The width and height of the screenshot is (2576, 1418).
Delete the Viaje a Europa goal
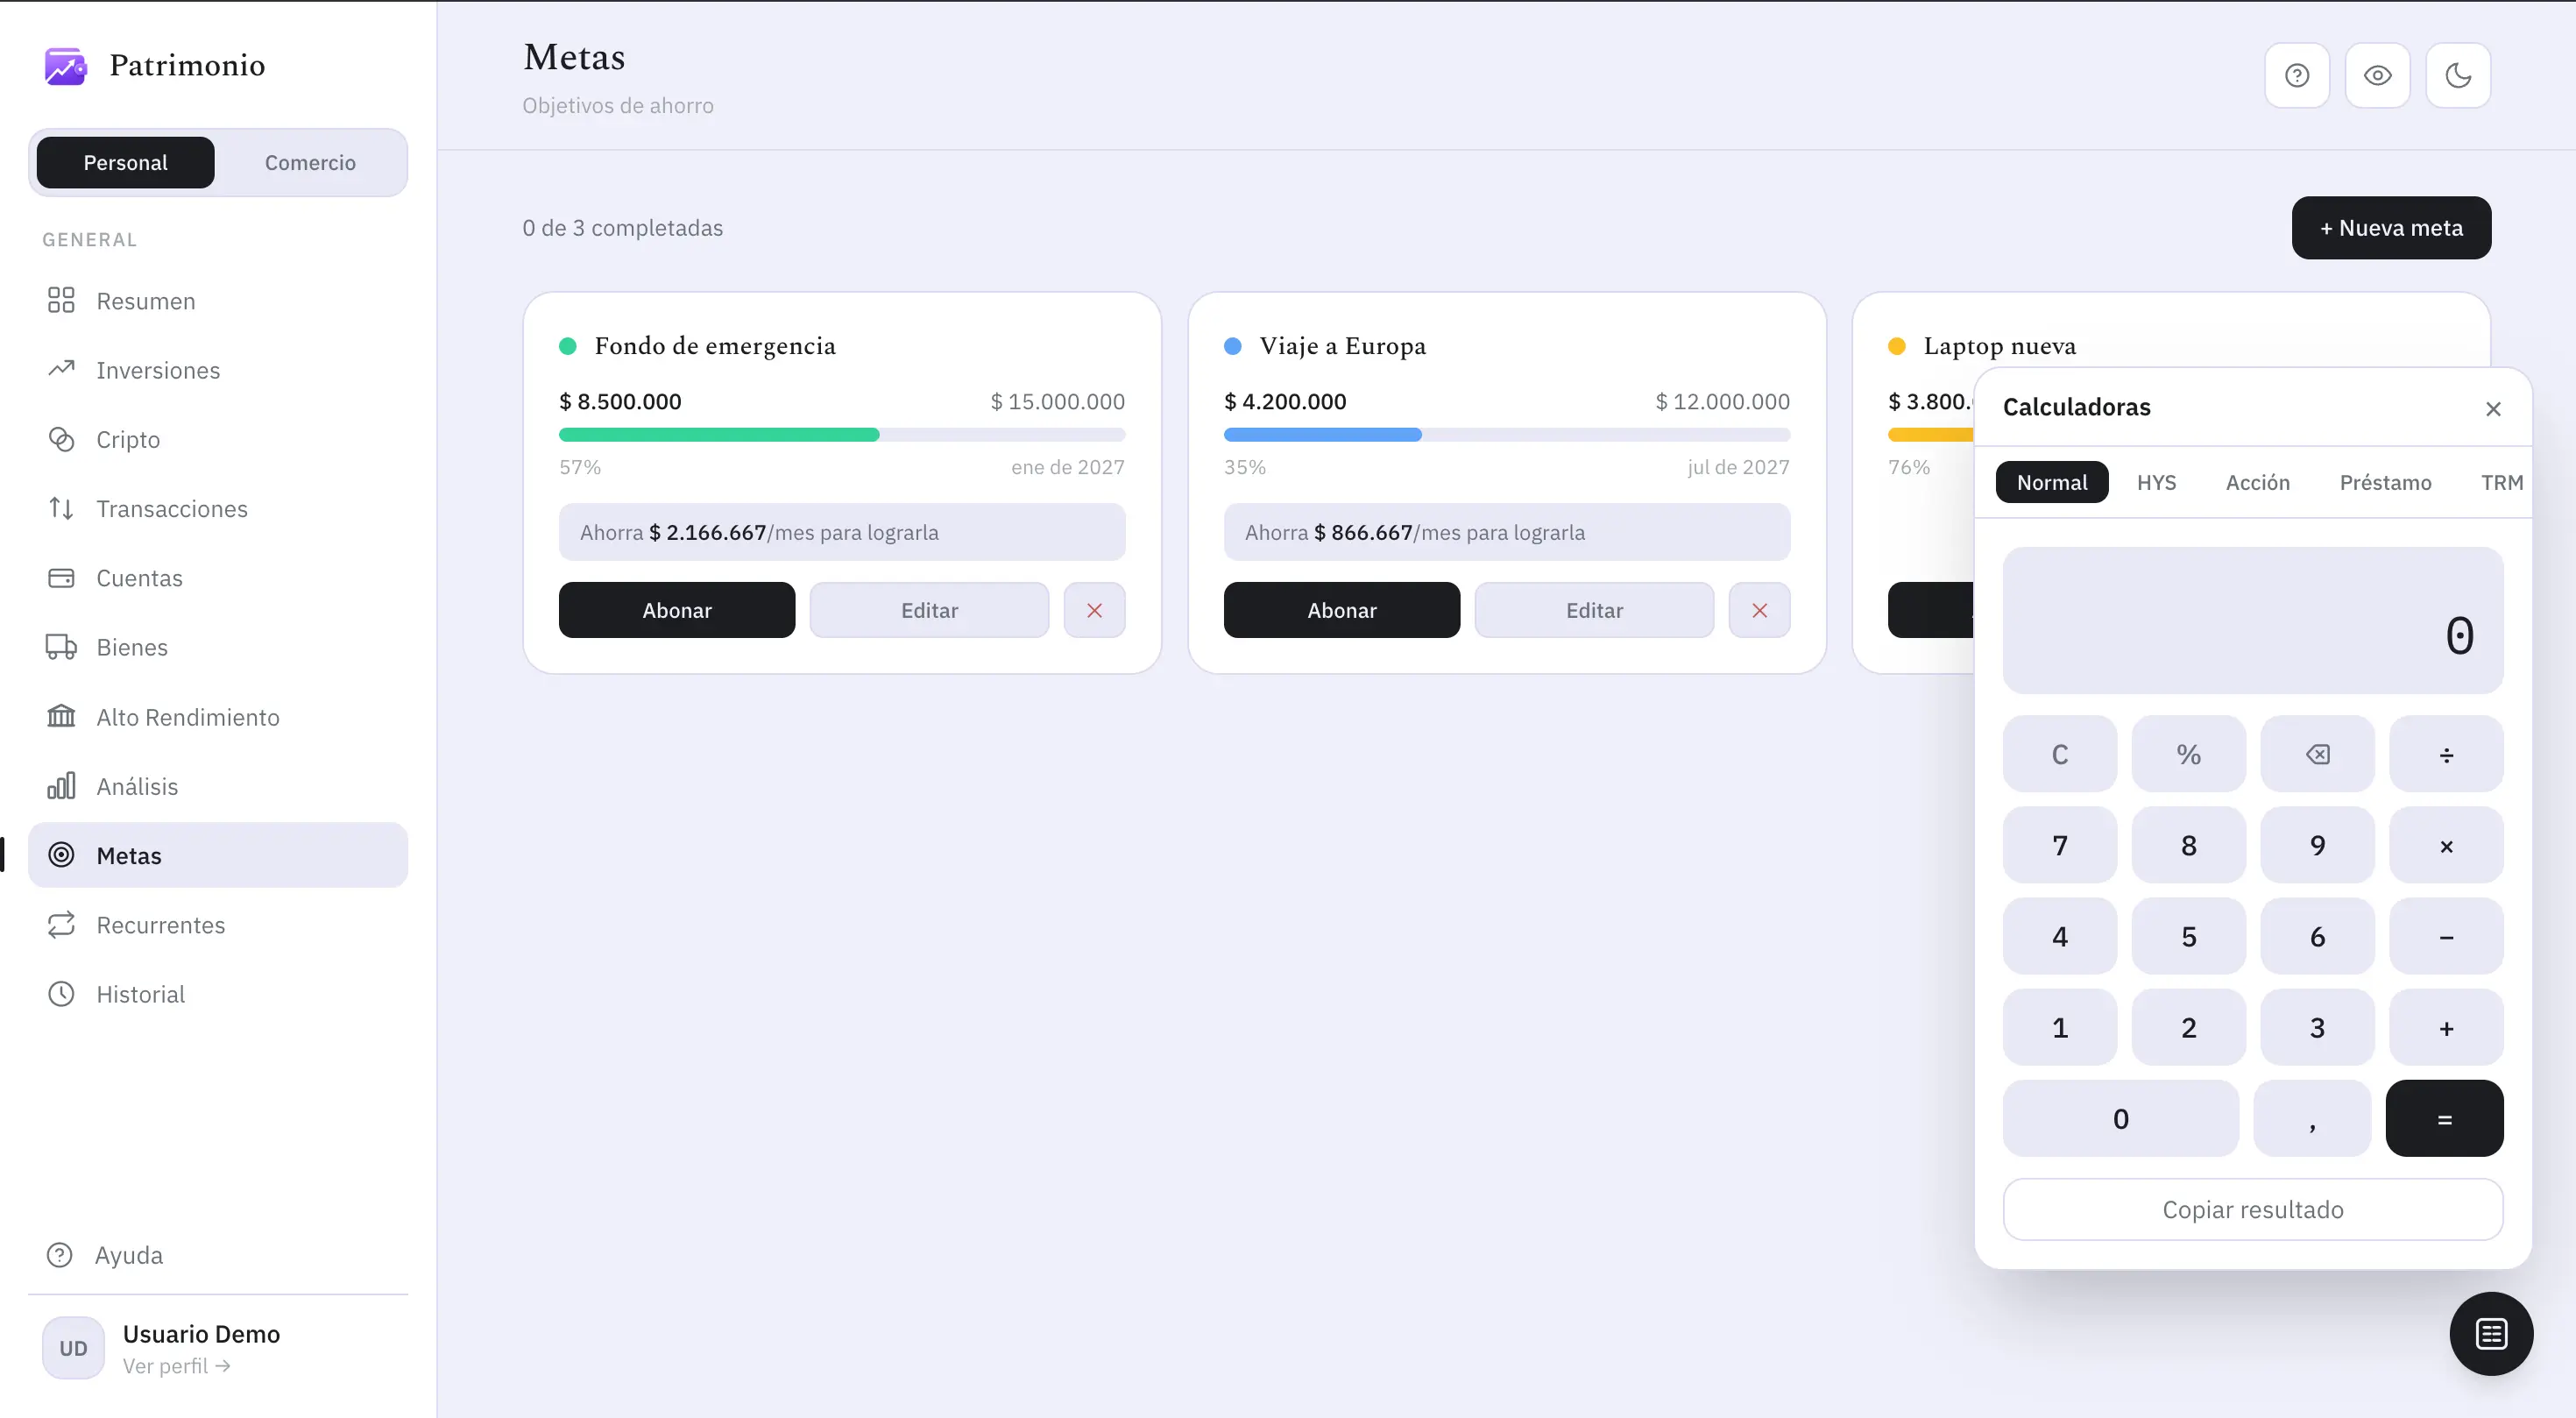tap(1759, 610)
